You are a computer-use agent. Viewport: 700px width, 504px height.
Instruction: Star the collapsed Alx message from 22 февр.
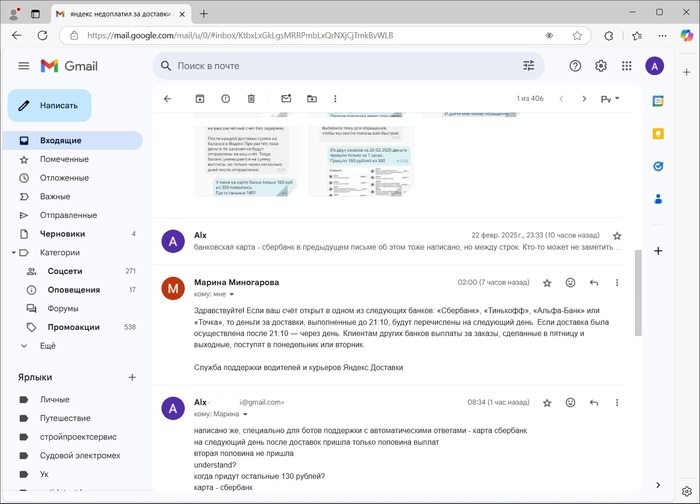[x=617, y=236]
